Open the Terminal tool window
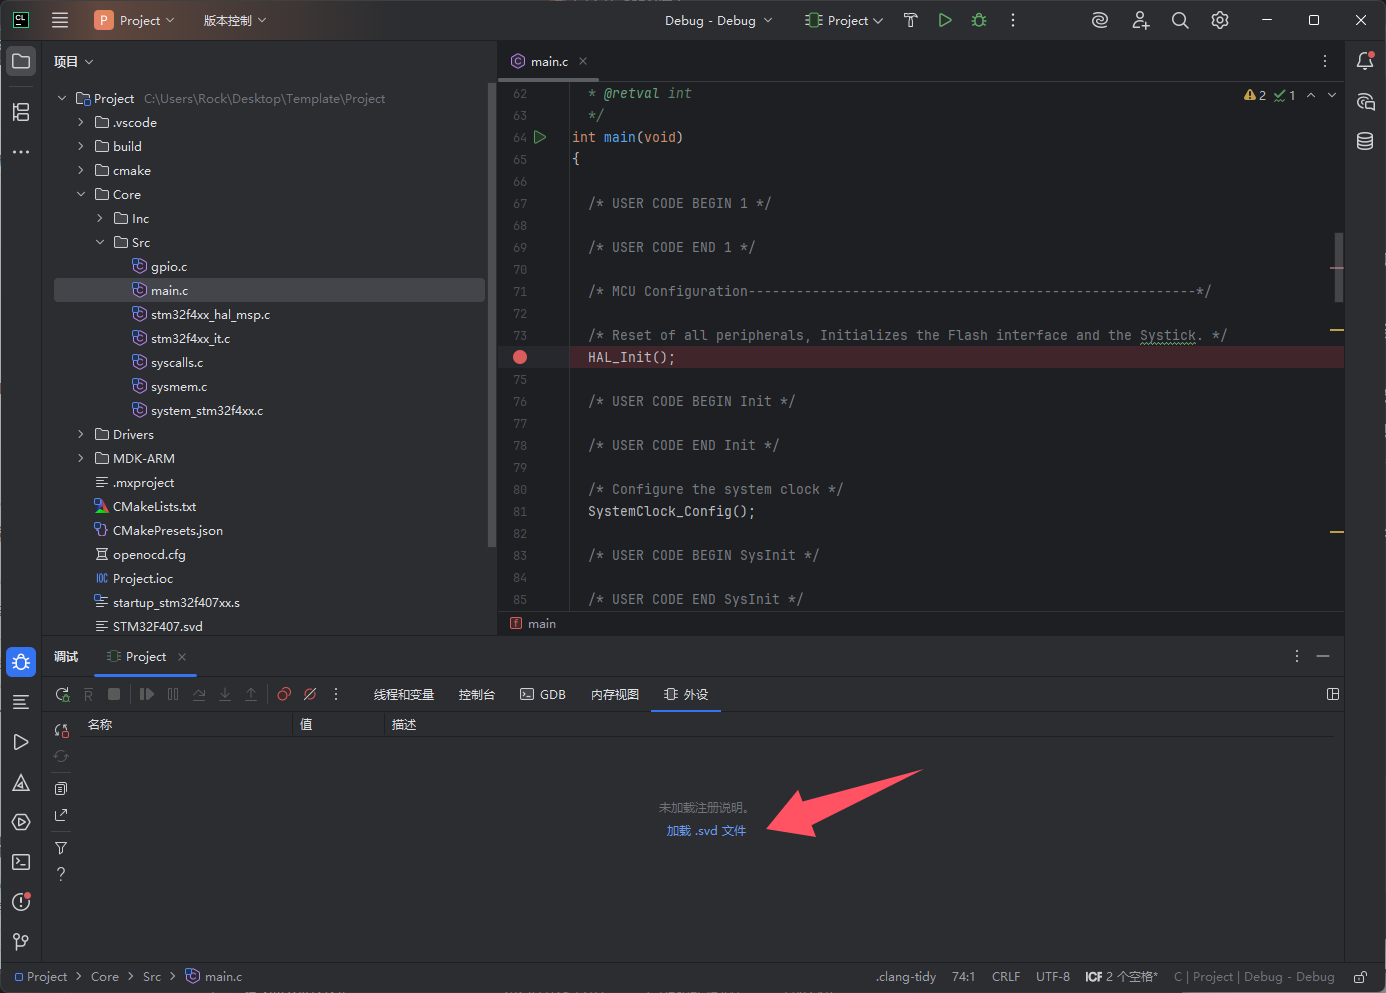The width and height of the screenshot is (1386, 993). click(21, 862)
